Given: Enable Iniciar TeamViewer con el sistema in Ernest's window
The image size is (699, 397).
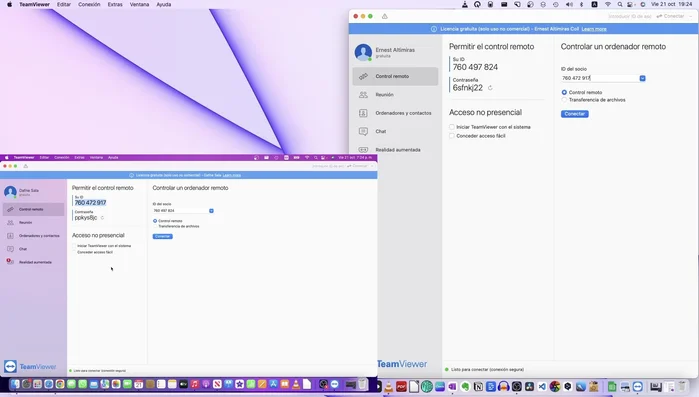Looking at the screenshot, I should pos(452,127).
